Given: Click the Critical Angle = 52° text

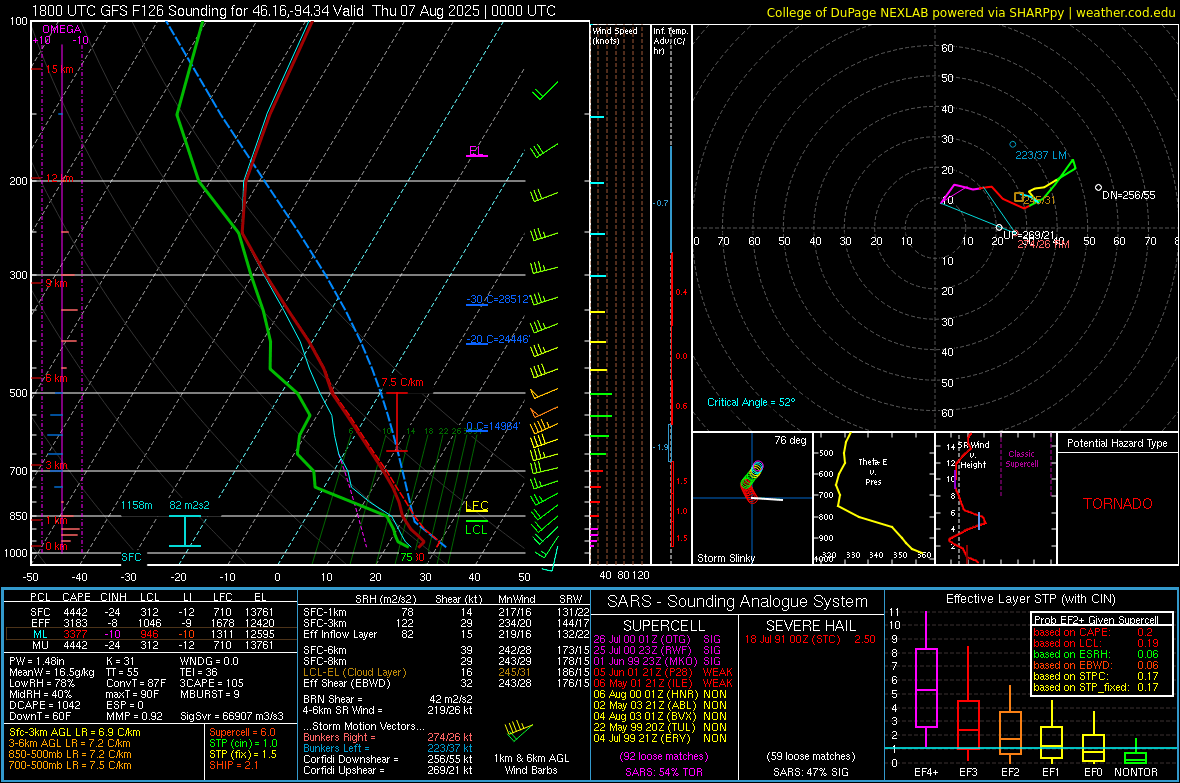Looking at the screenshot, I should click(751, 402).
